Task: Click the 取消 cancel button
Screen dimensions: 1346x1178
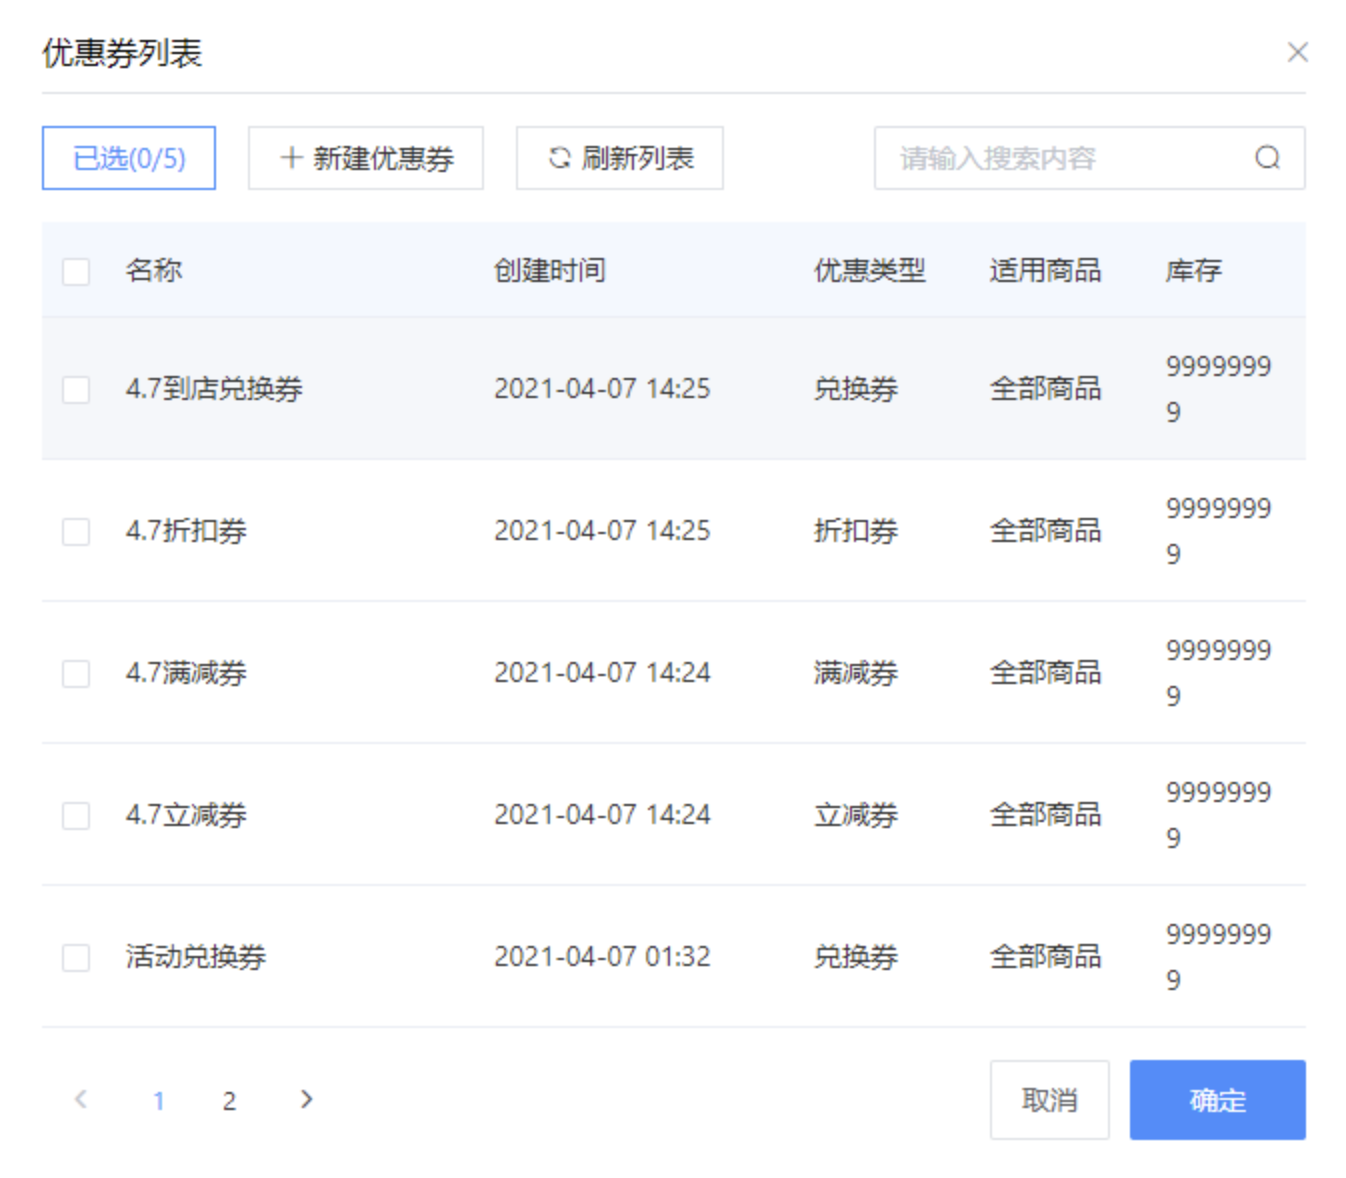Action: [1049, 1100]
